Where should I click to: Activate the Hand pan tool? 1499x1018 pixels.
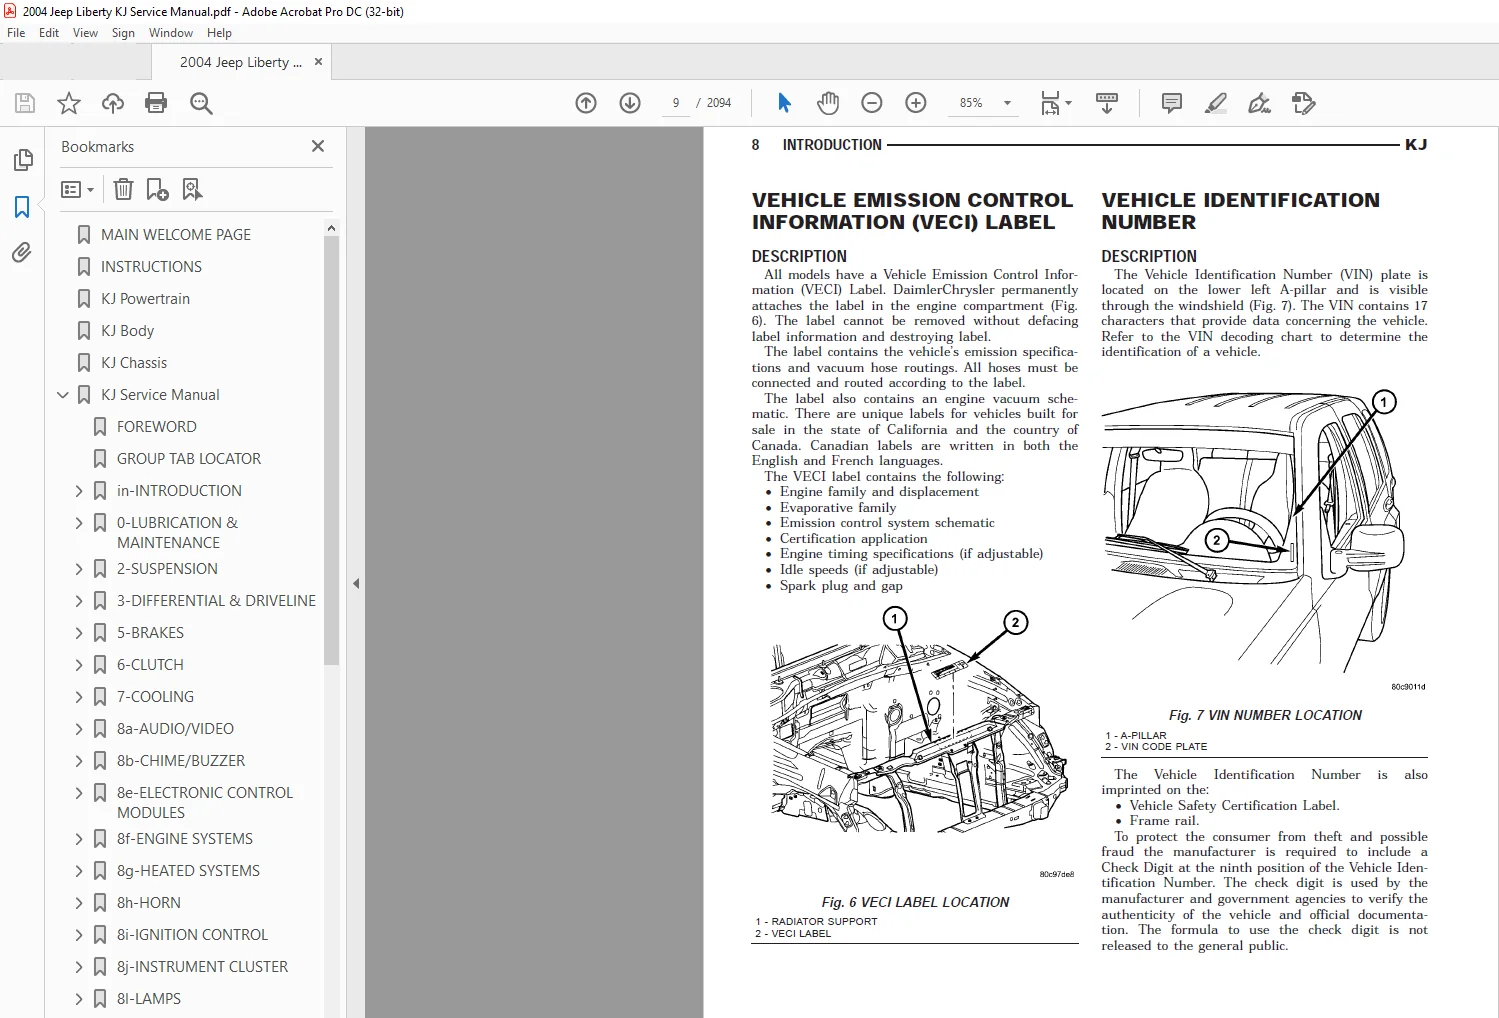(x=828, y=103)
